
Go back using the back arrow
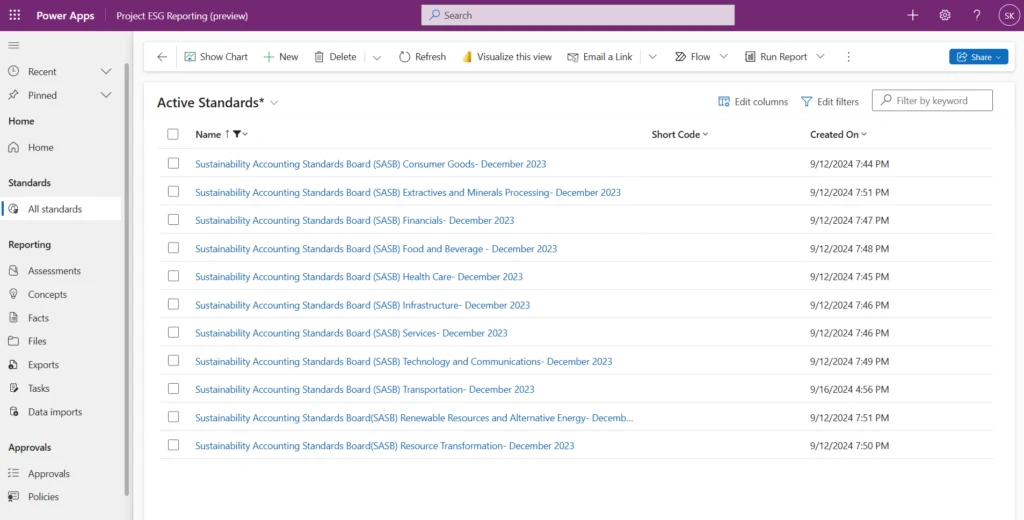[162, 57]
